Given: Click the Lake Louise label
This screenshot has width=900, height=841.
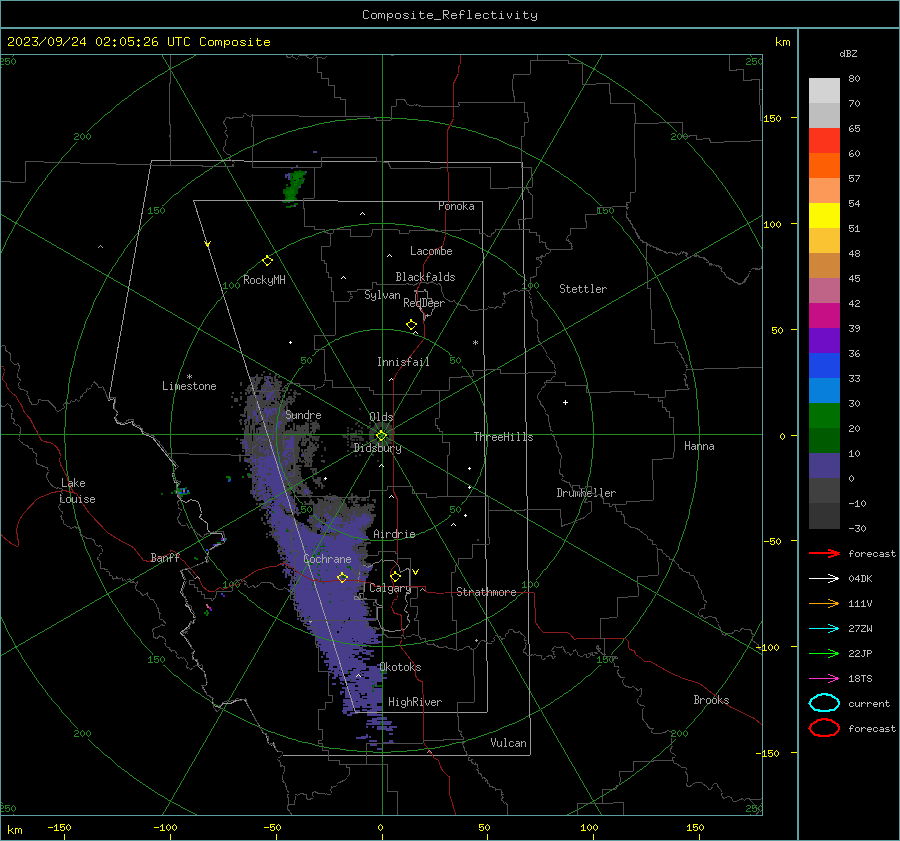Looking at the screenshot, I should 77,491.
